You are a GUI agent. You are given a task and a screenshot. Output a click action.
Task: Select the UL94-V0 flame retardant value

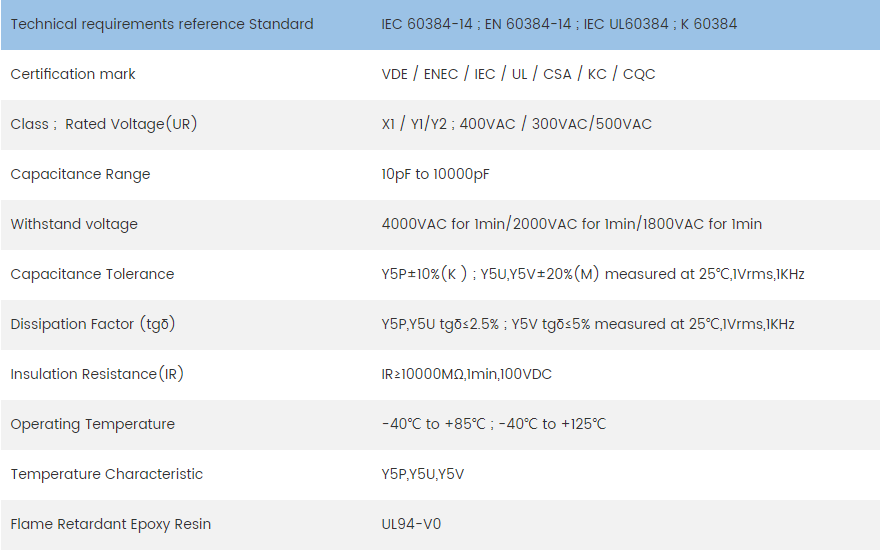pos(411,524)
